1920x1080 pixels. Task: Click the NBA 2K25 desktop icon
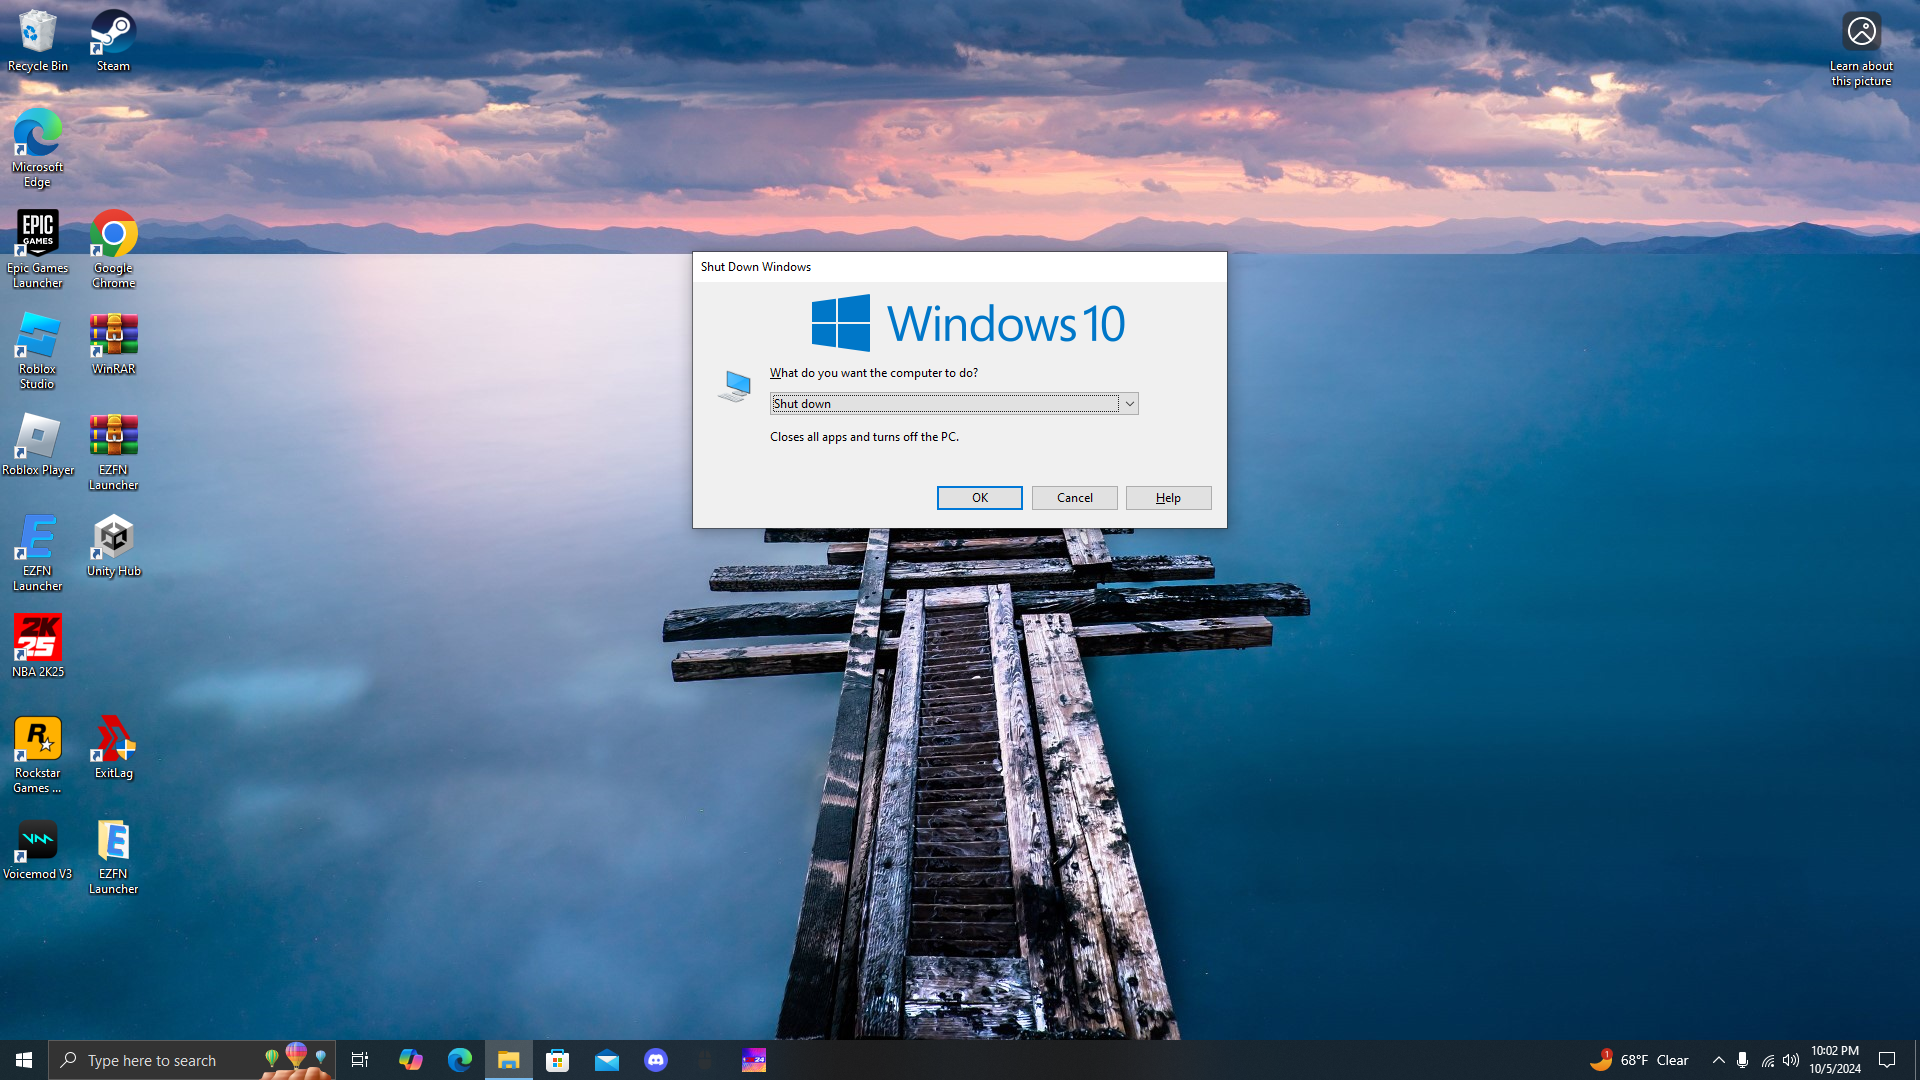(x=37, y=646)
